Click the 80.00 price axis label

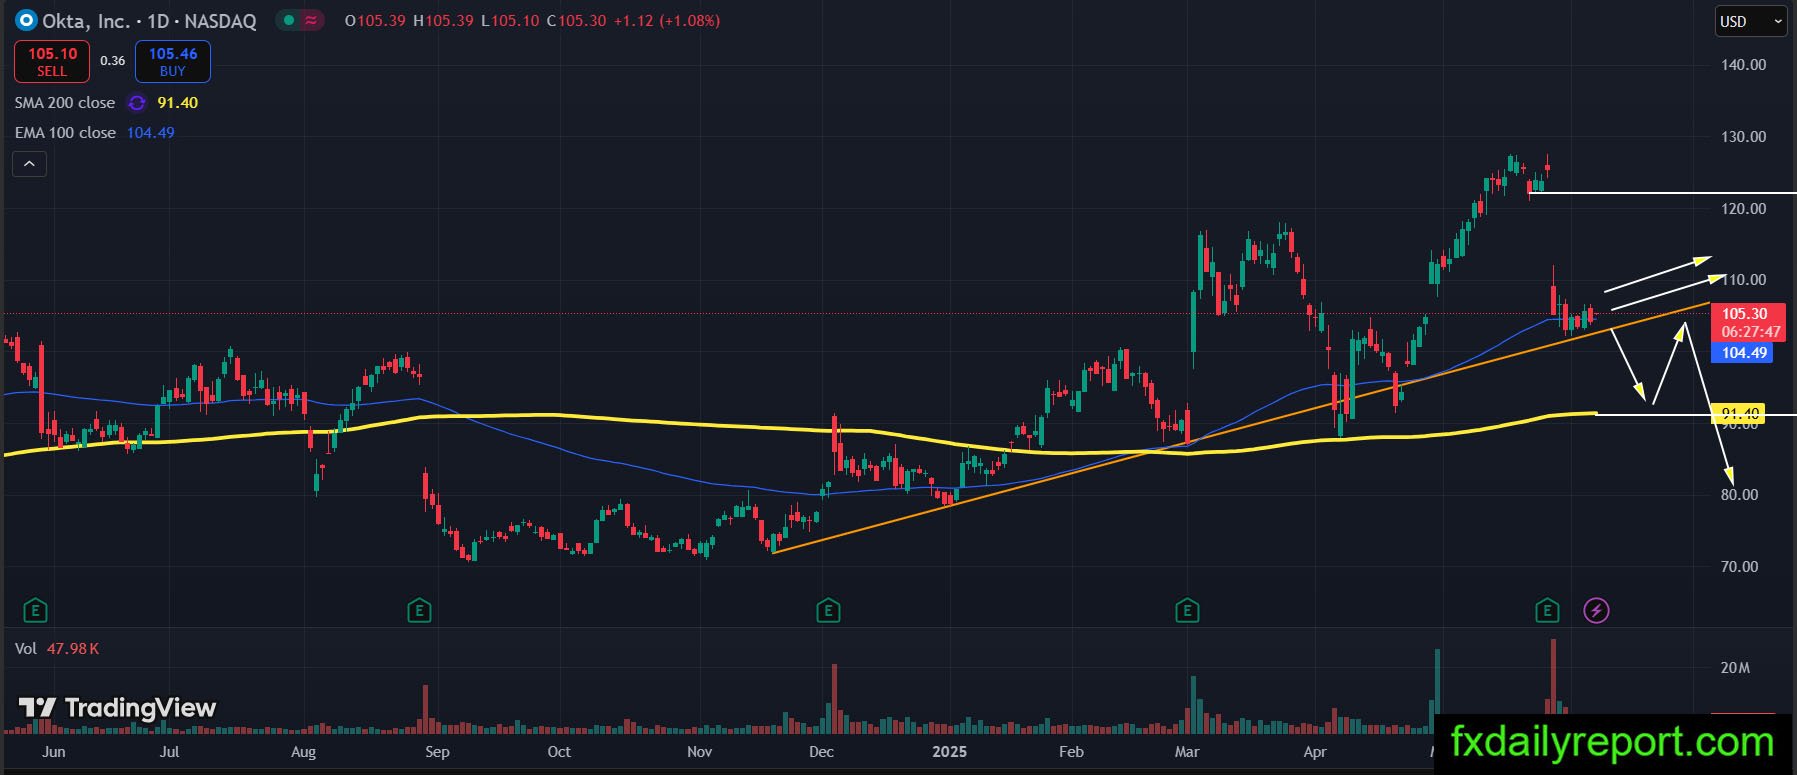pyautogui.click(x=1739, y=495)
